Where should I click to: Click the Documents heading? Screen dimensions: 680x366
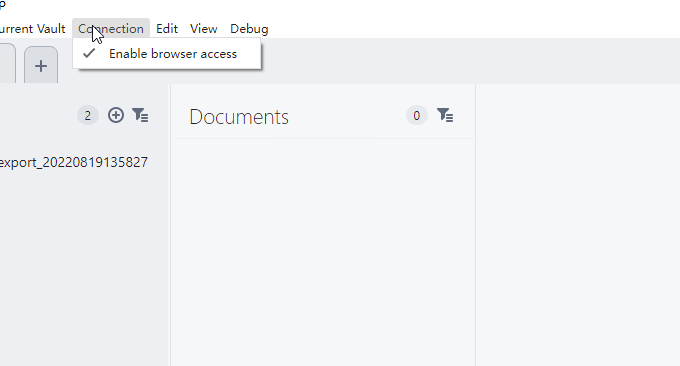tap(239, 117)
